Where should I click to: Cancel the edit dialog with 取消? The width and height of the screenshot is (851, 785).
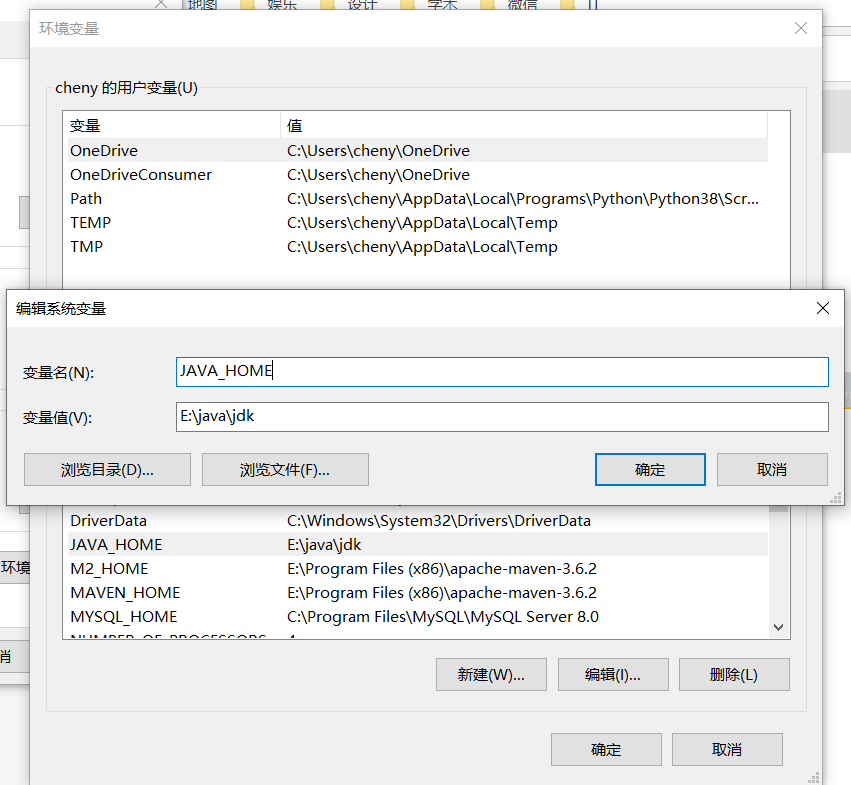pyautogui.click(x=772, y=469)
